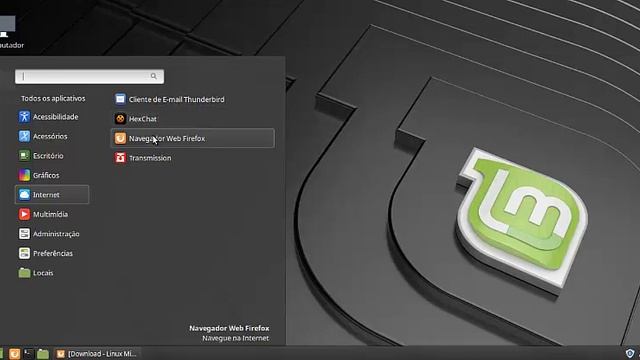Image resolution: width=640 pixels, height=360 pixels.
Task: Click the Preferências category icon
Action: [x=24, y=253]
